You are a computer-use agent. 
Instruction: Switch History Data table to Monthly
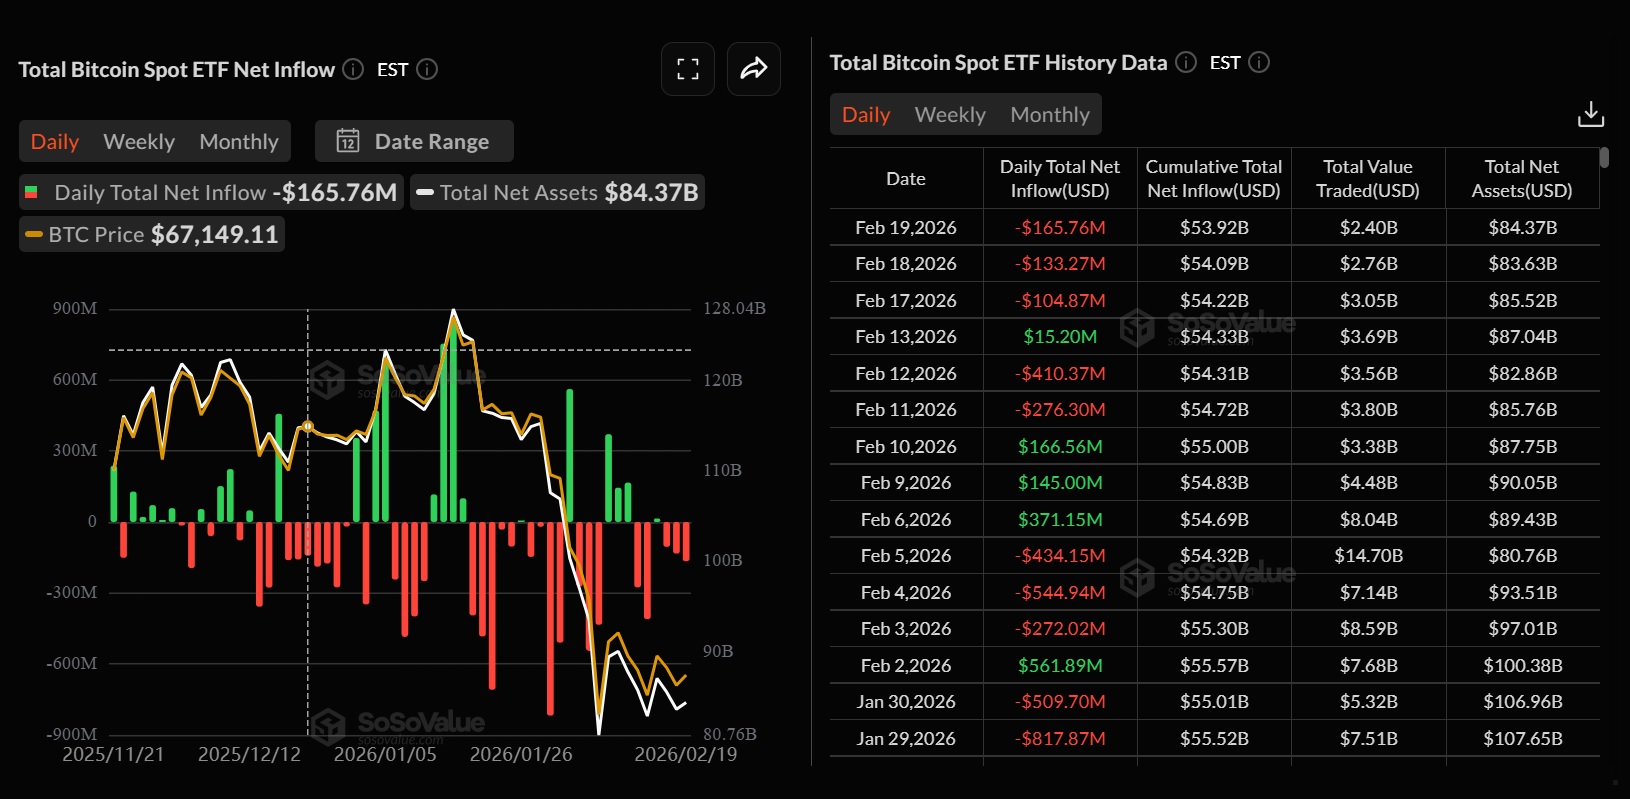click(1050, 114)
